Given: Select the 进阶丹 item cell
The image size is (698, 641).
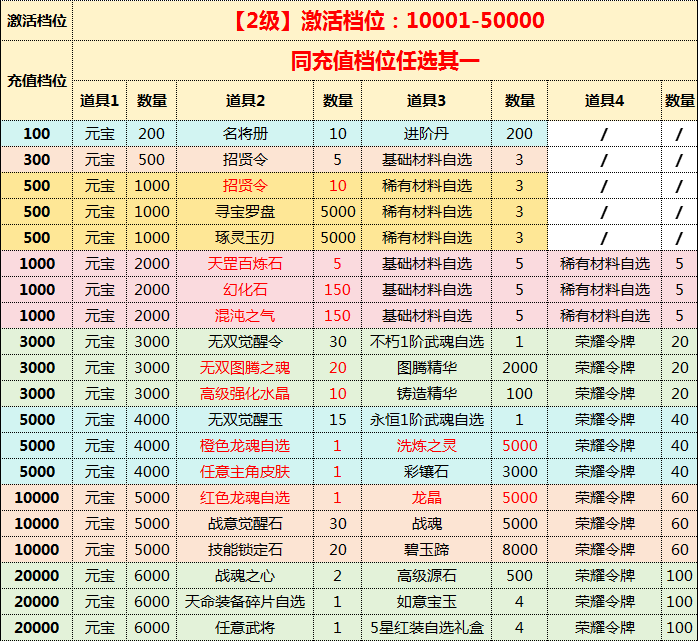Looking at the screenshot, I should click(426, 134).
